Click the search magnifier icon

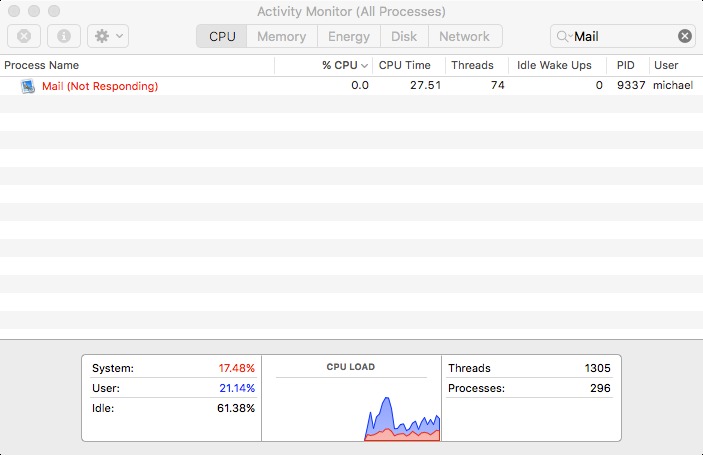click(562, 36)
